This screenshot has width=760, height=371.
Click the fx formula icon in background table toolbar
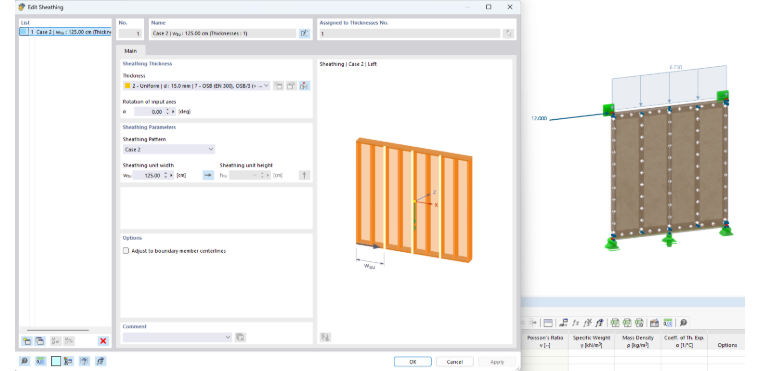point(576,323)
